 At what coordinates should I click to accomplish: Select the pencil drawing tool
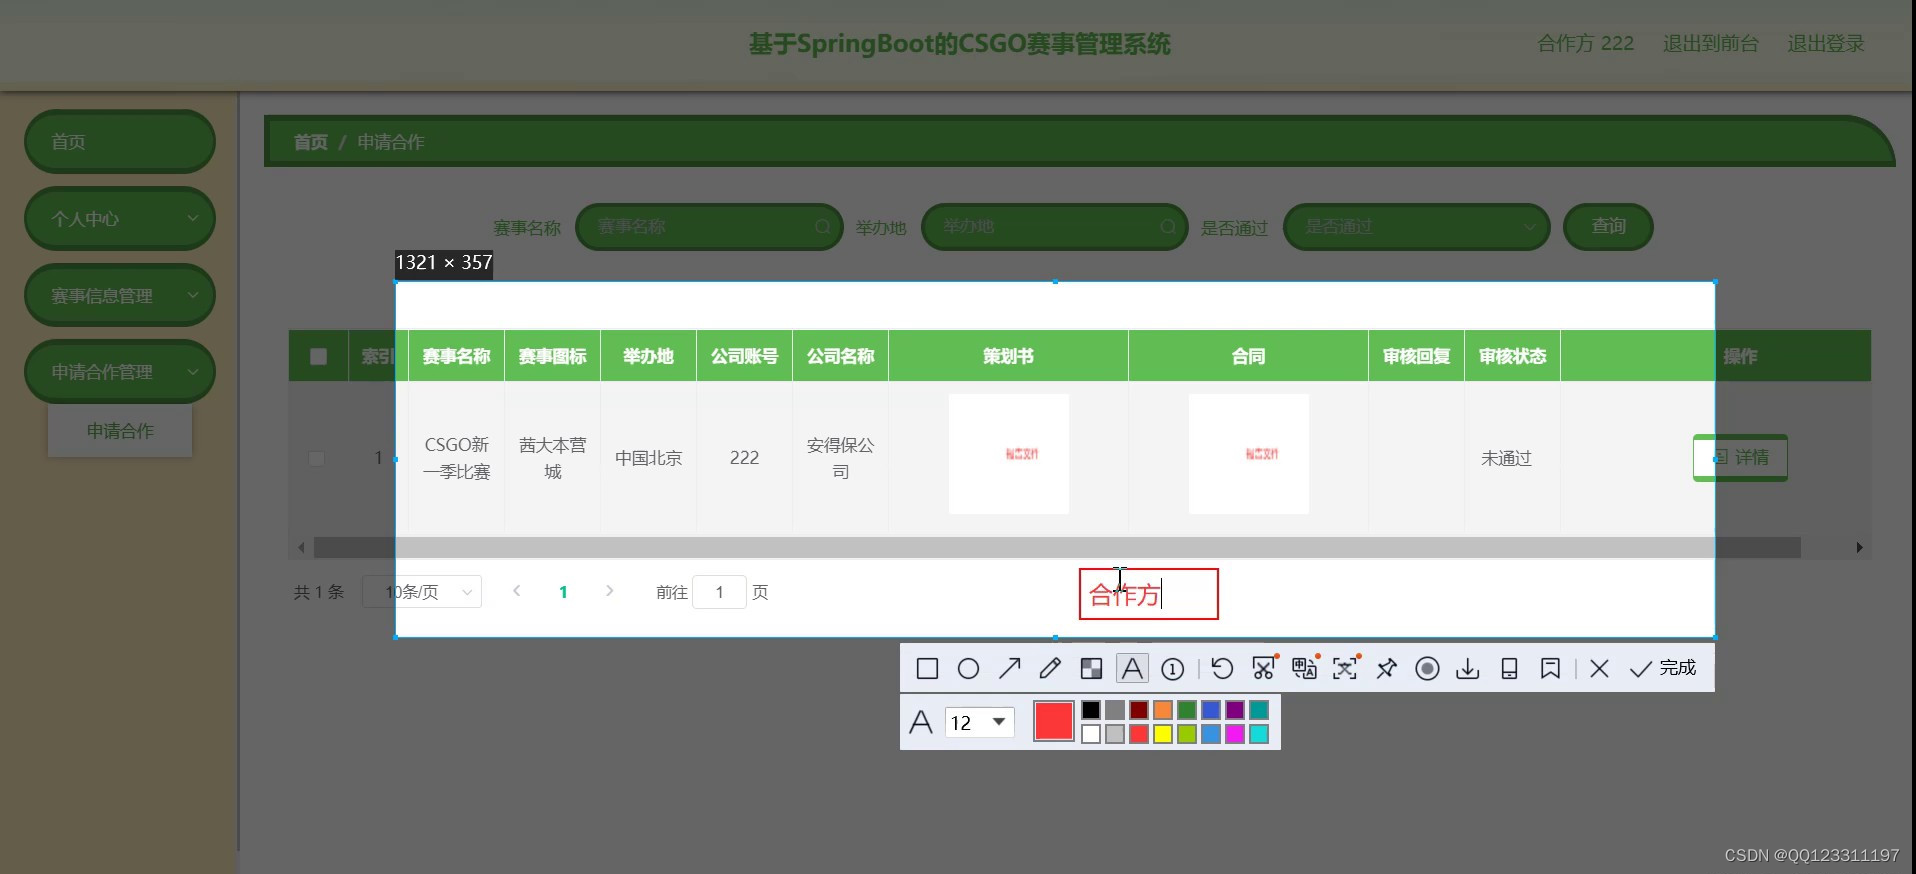1050,669
